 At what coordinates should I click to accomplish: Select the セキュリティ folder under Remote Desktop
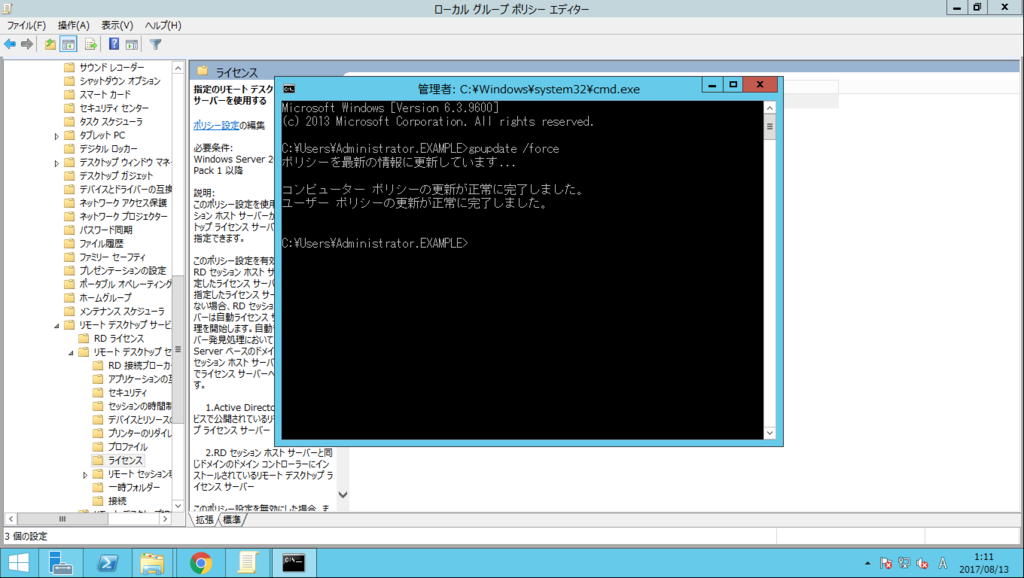click(127, 393)
